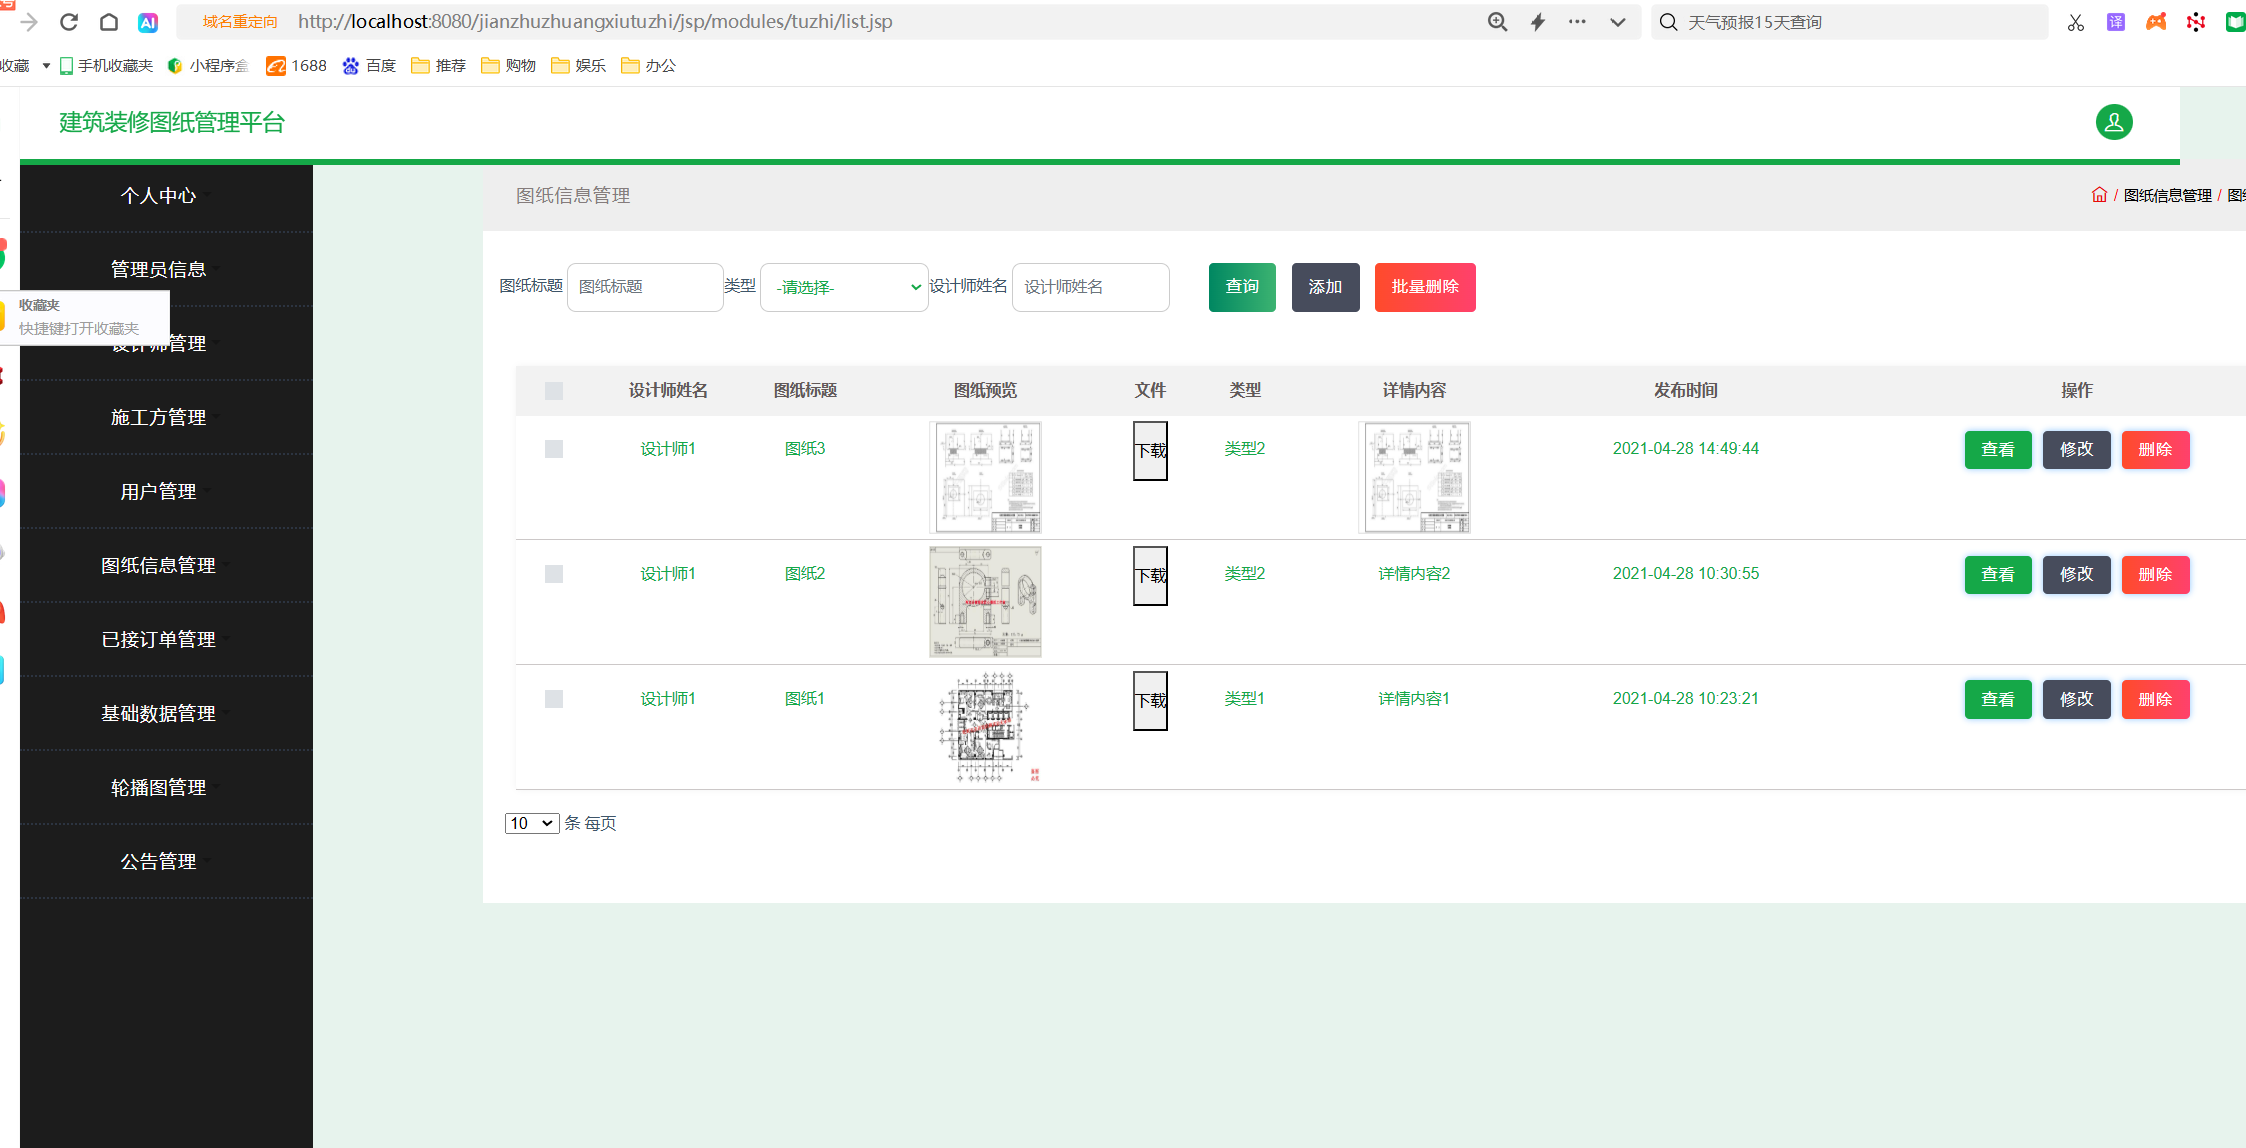The image size is (2246, 1148).
Task: Click the 图纸3 preview thumbnail image
Action: pyautogui.click(x=986, y=477)
